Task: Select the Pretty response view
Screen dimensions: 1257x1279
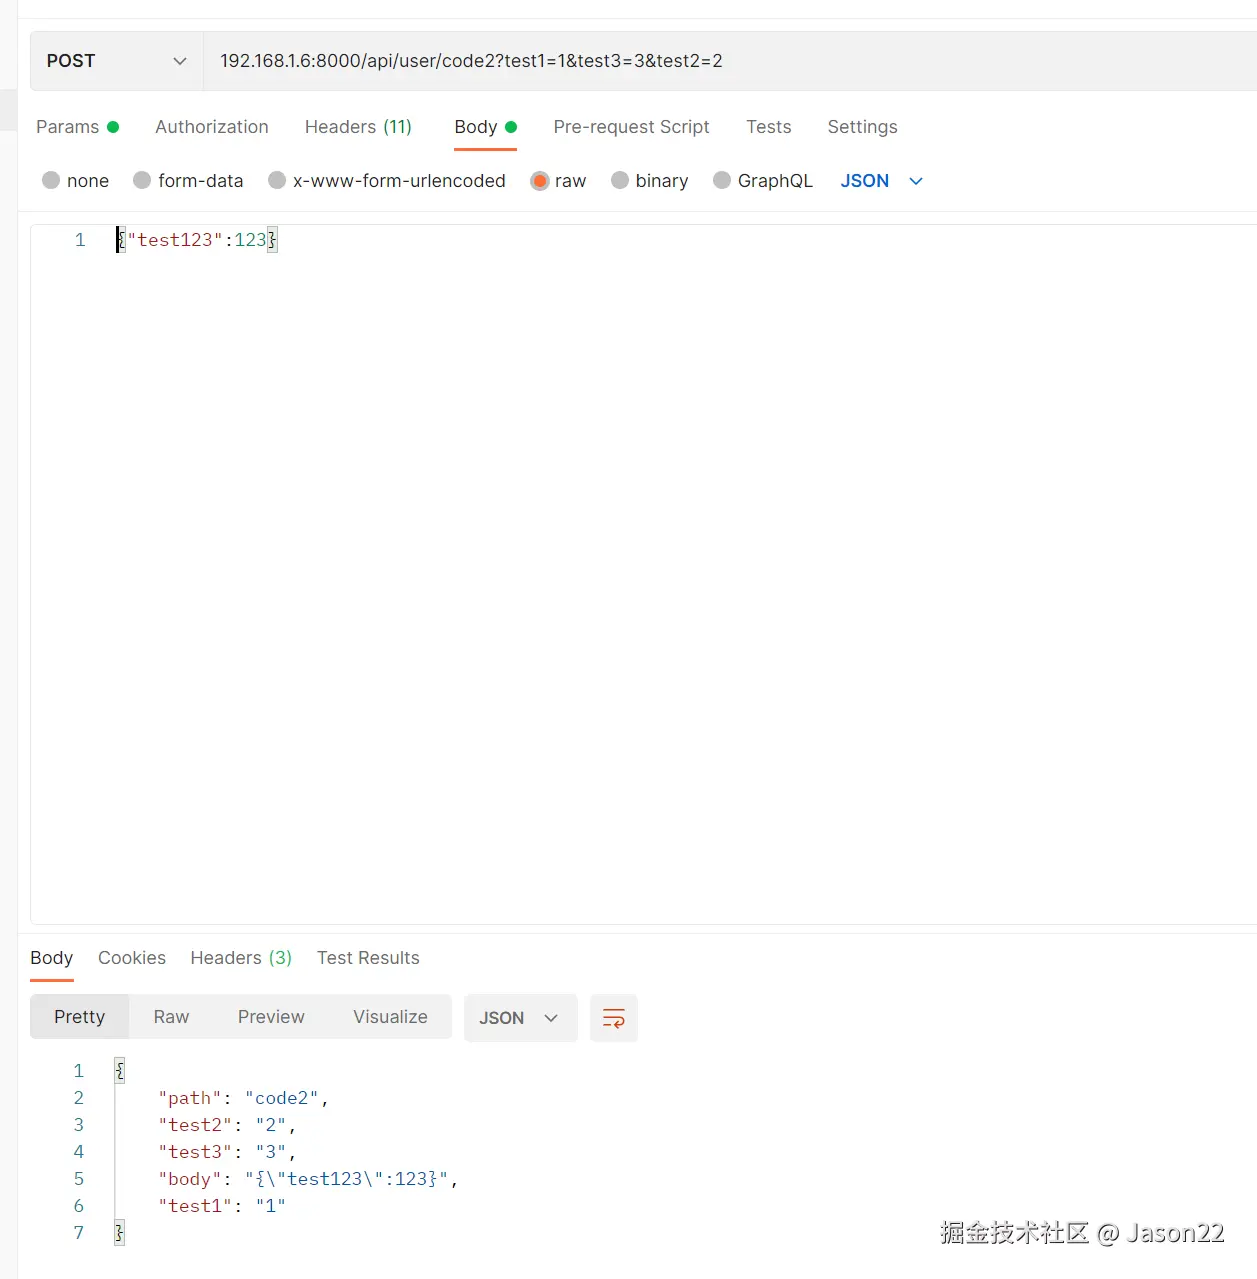Action: [79, 1017]
